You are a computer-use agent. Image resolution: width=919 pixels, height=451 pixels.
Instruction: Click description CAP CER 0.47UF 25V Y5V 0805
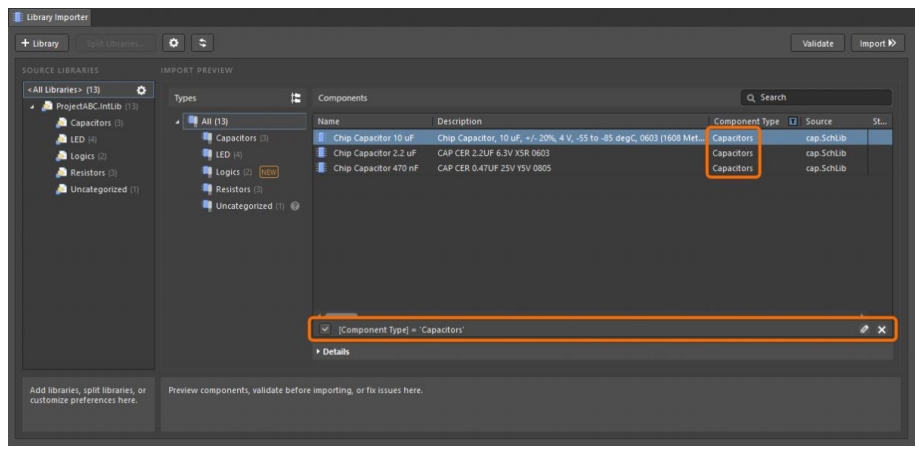(494, 168)
